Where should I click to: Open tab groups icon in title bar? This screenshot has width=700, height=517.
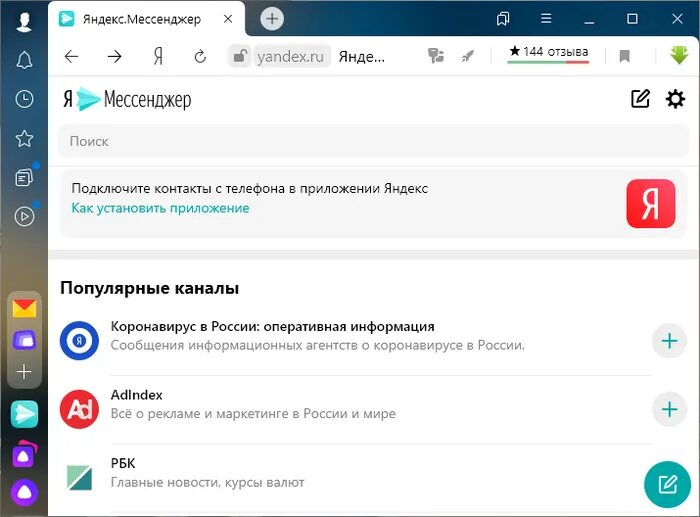[503, 19]
